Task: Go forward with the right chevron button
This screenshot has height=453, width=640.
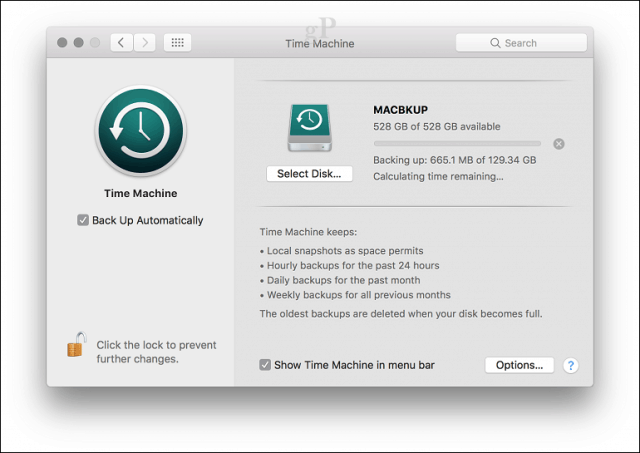Action: pyautogui.click(x=144, y=42)
